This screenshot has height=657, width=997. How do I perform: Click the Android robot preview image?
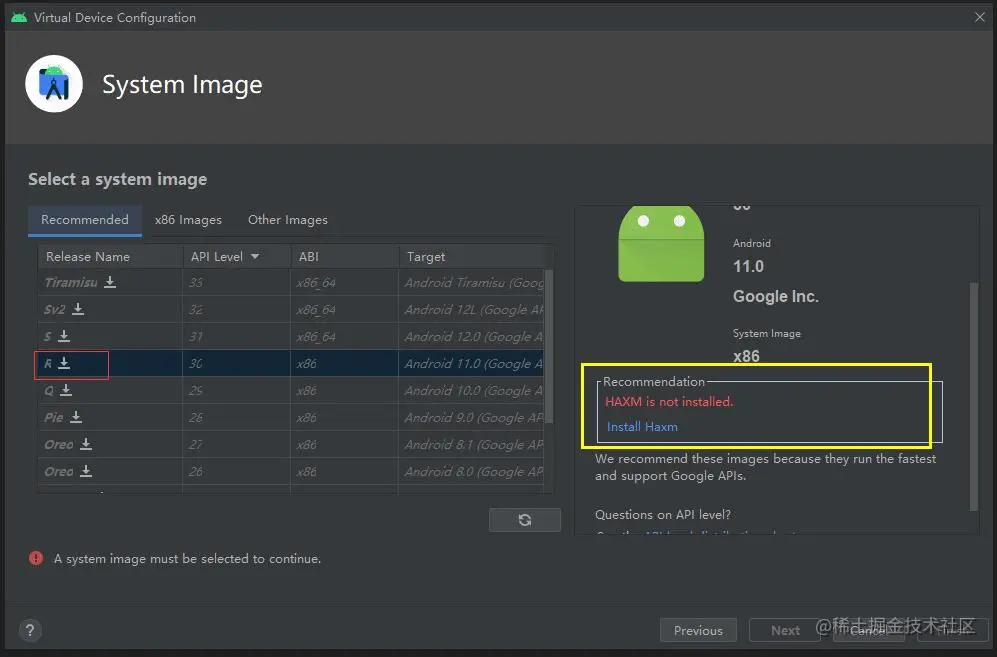[x=661, y=244]
